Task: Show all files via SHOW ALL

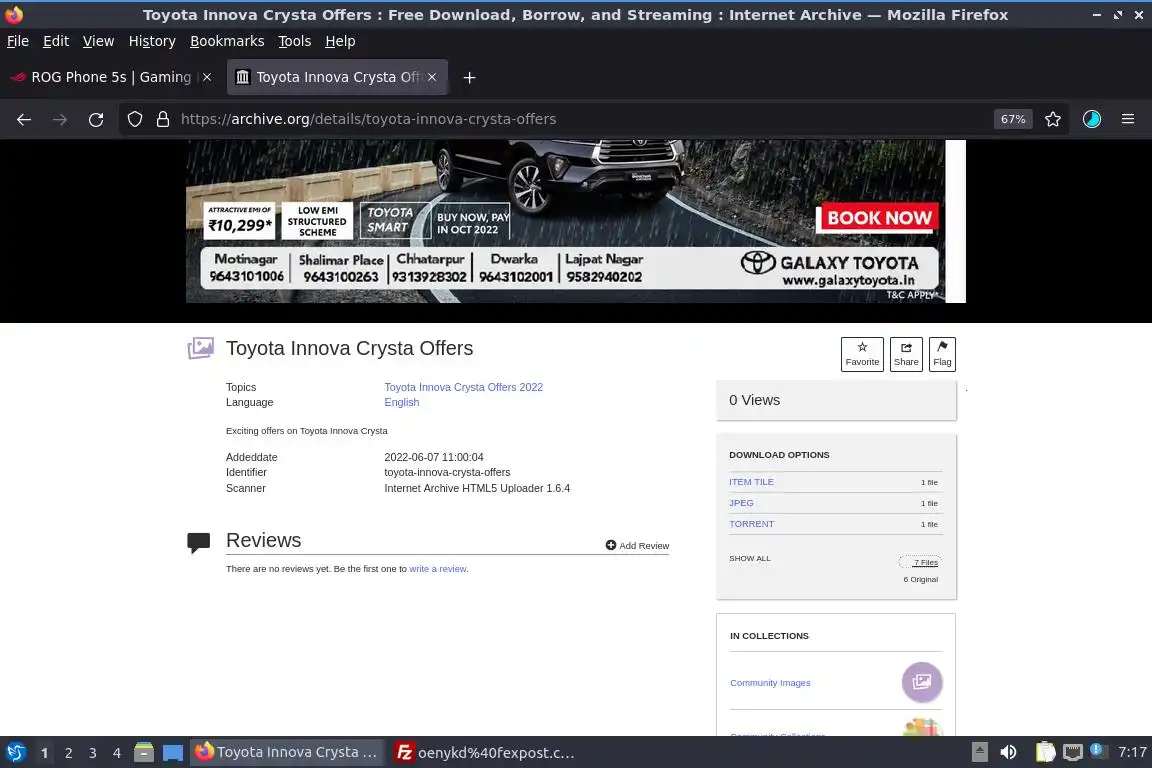Action: click(749, 559)
